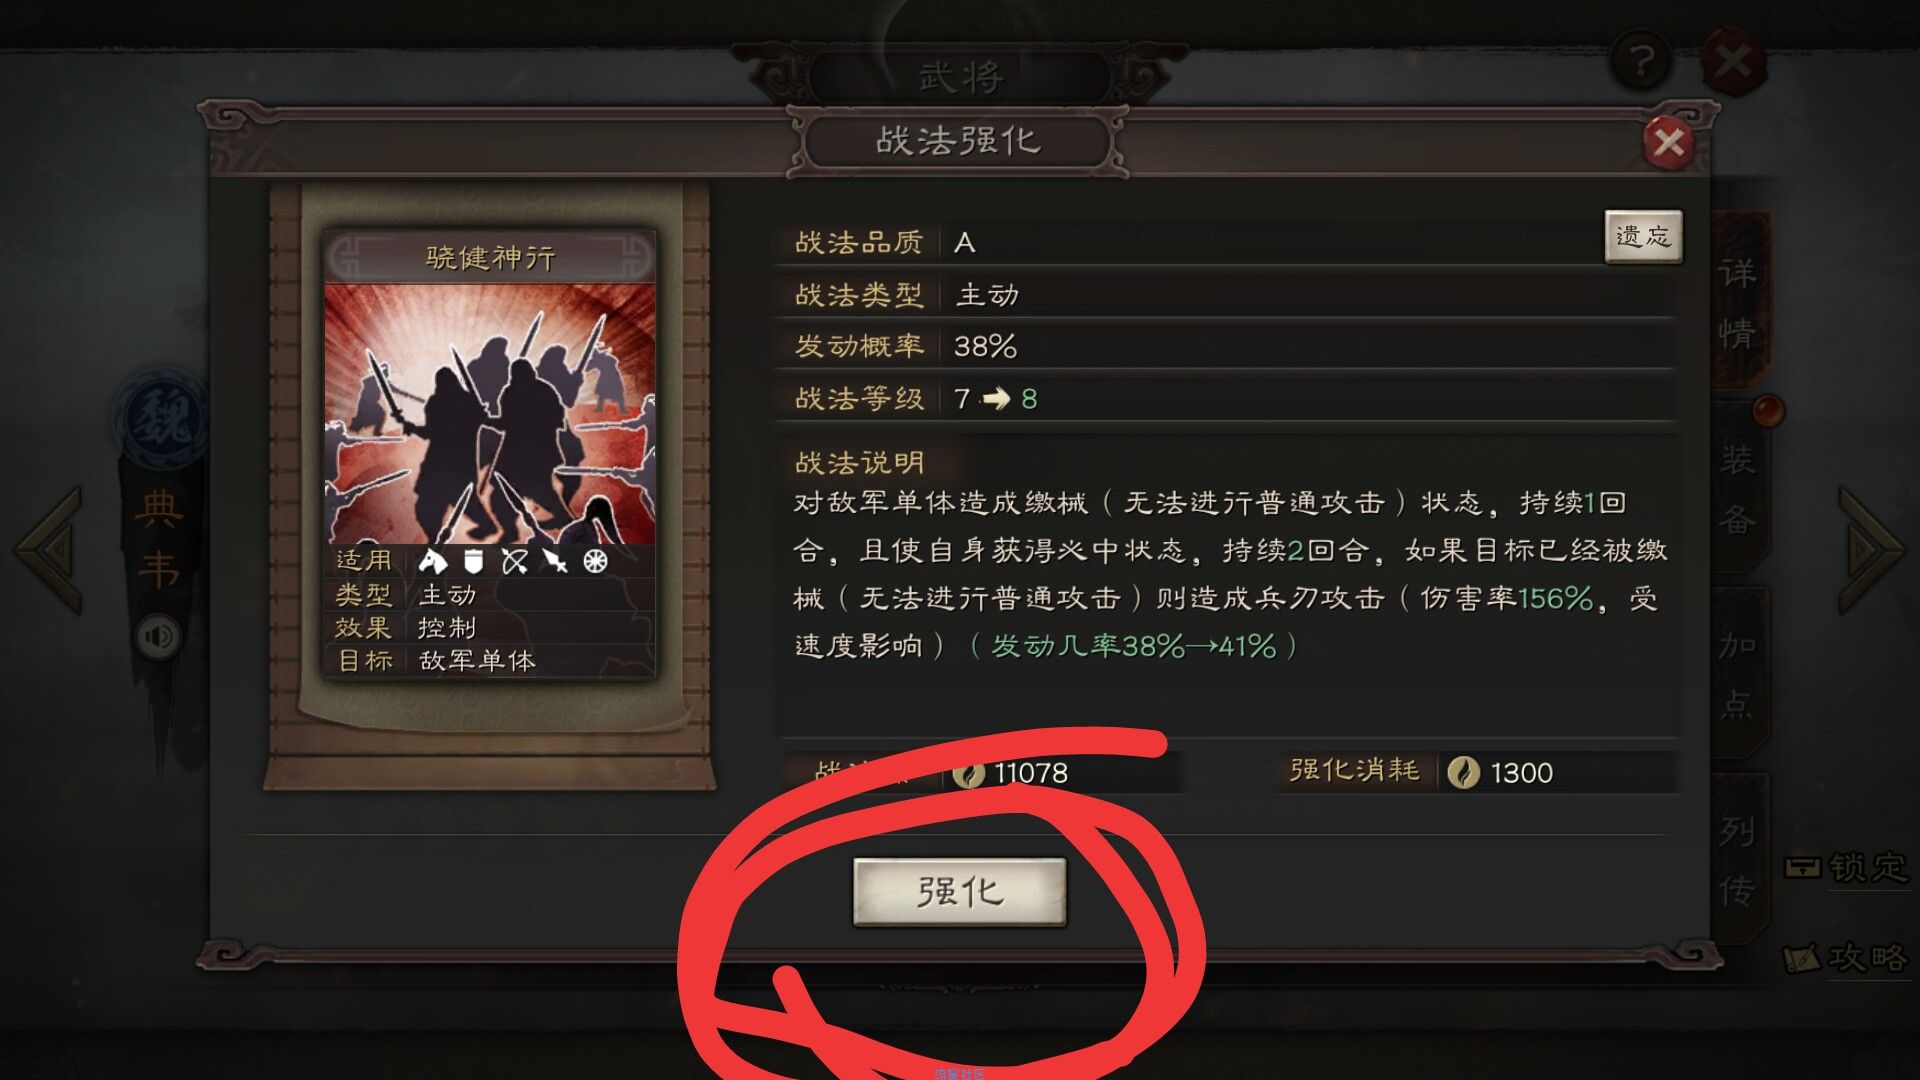This screenshot has height=1080, width=1920.
Task: Click the 遗忘 forget button
Action: (1643, 237)
